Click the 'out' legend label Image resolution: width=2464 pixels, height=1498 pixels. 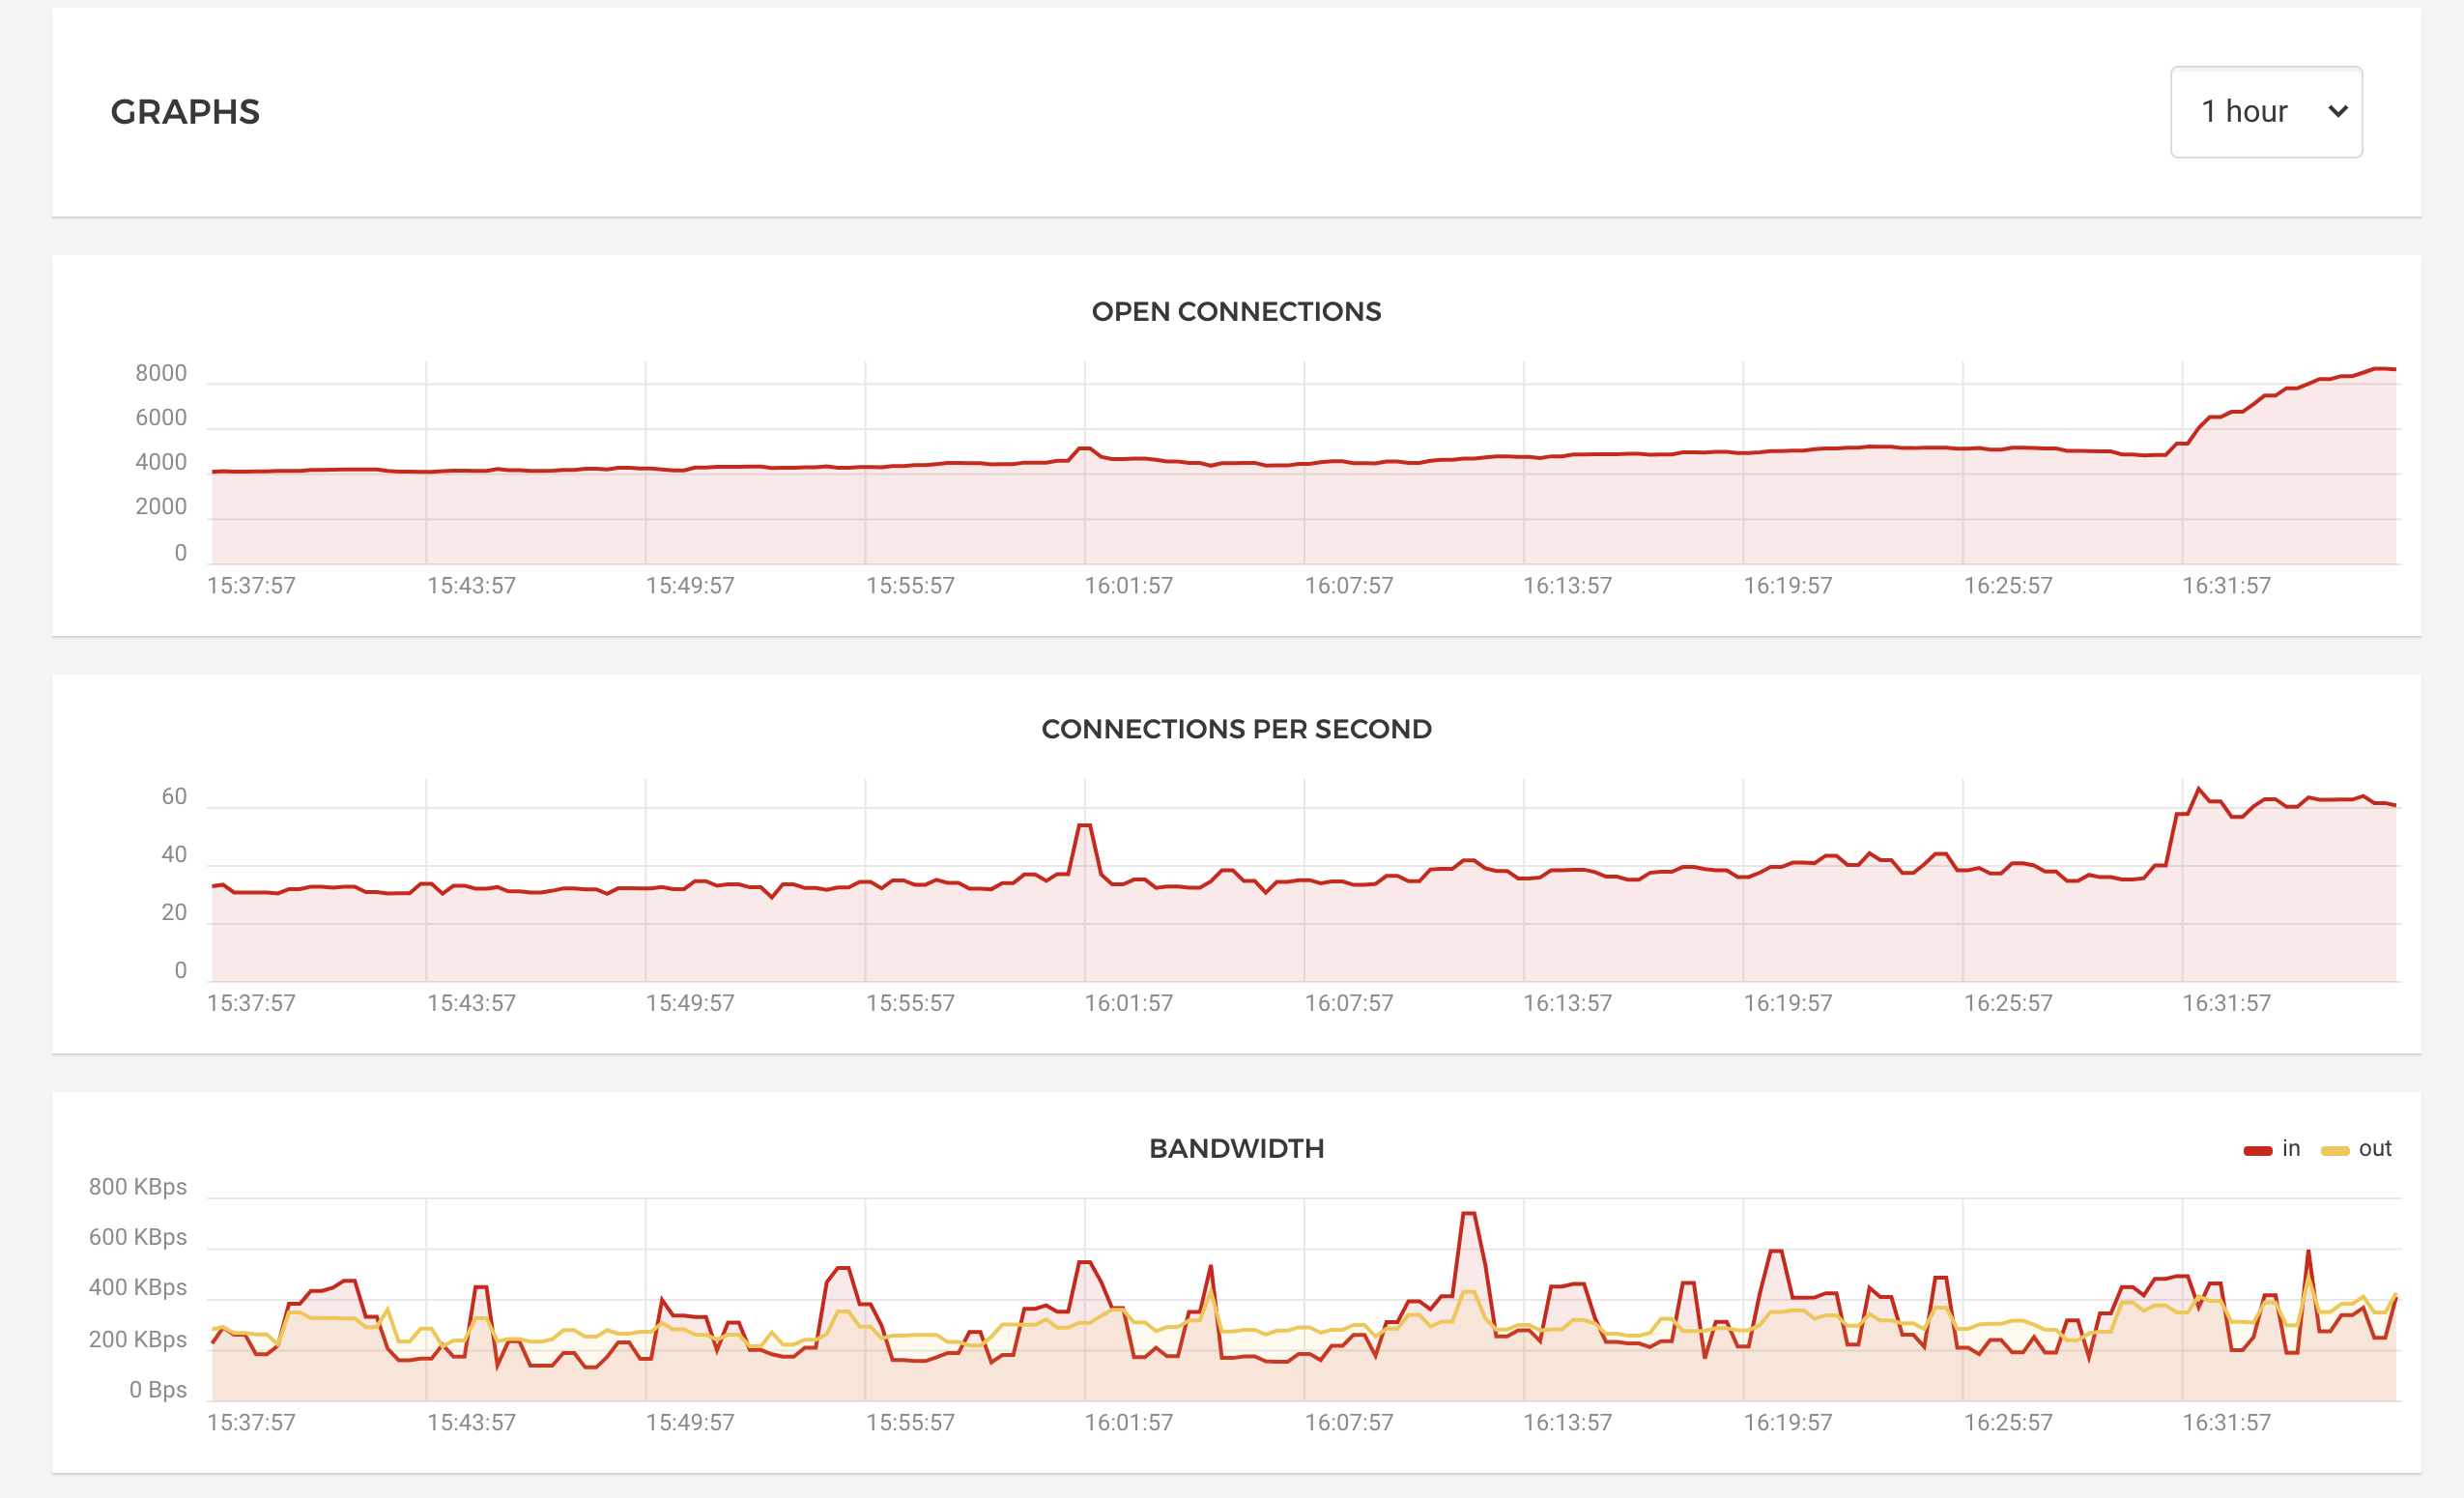click(2375, 1148)
